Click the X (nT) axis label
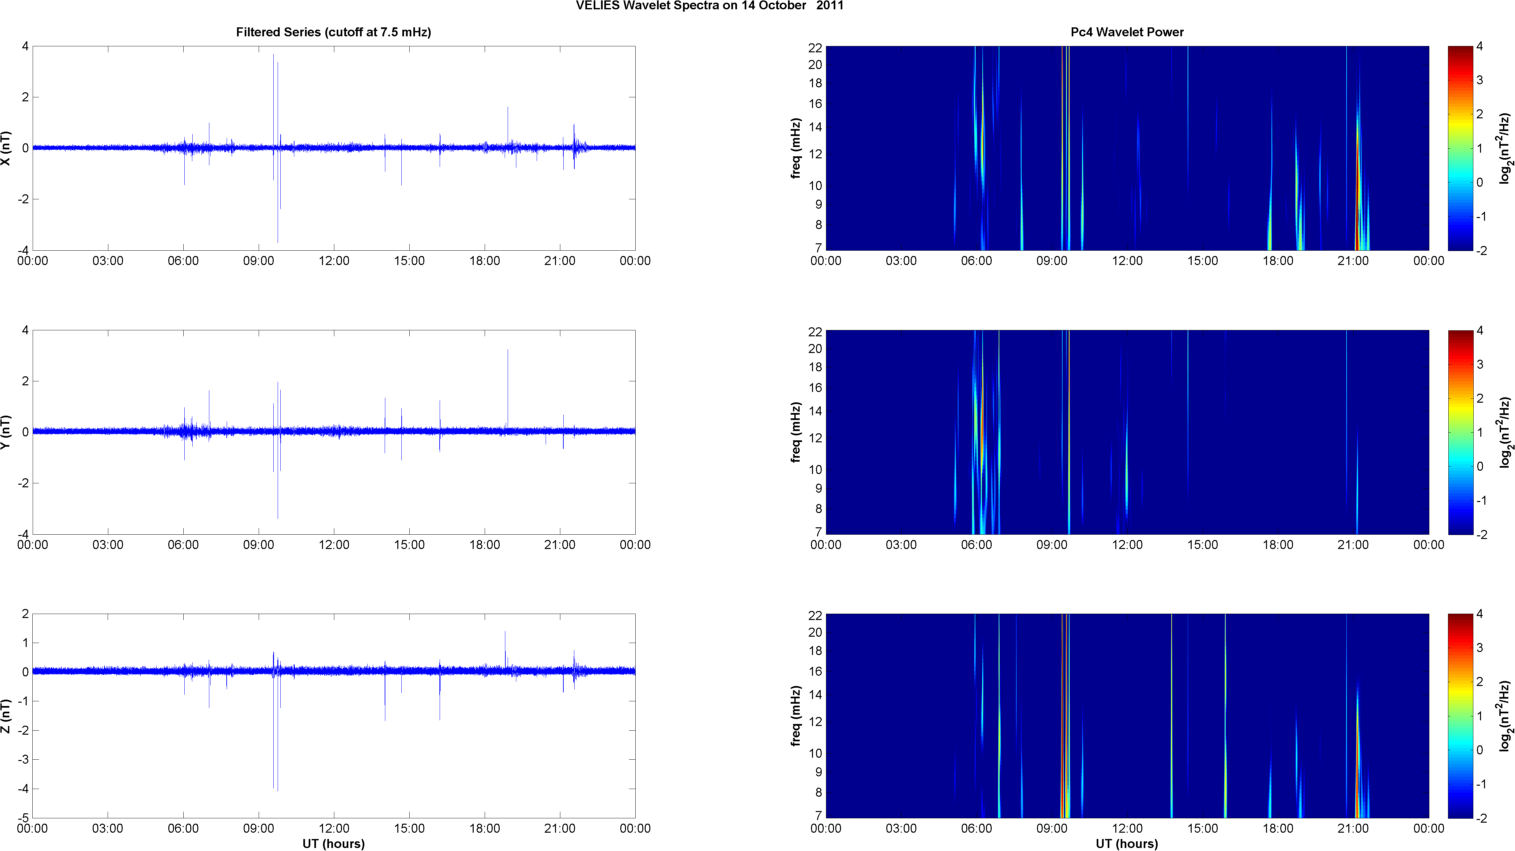1515x851 pixels. (x=7, y=148)
